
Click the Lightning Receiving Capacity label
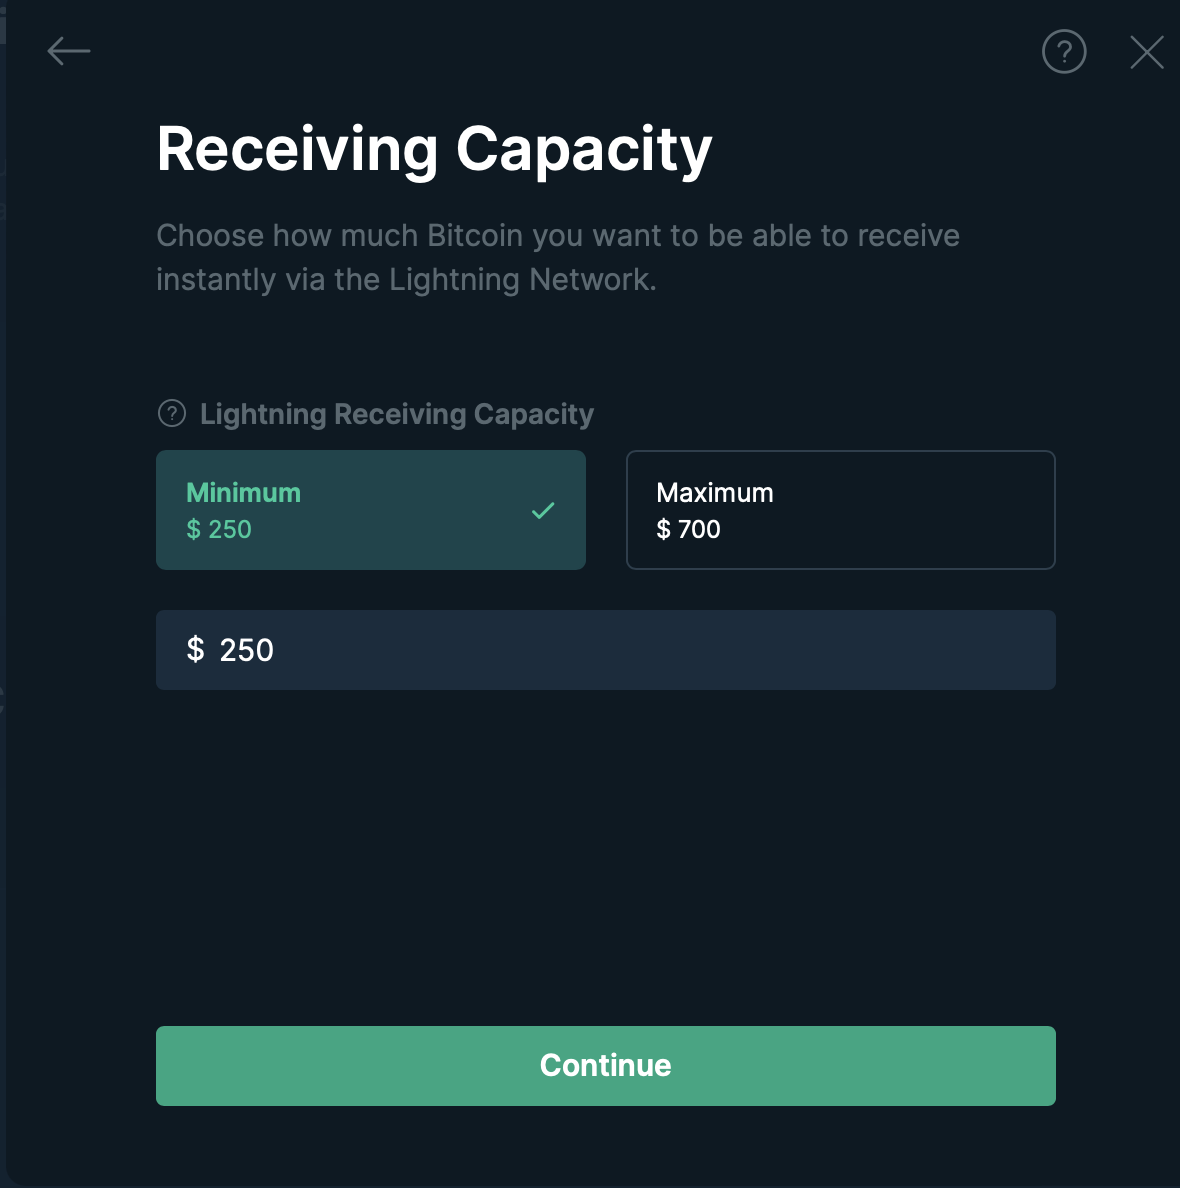tap(396, 414)
